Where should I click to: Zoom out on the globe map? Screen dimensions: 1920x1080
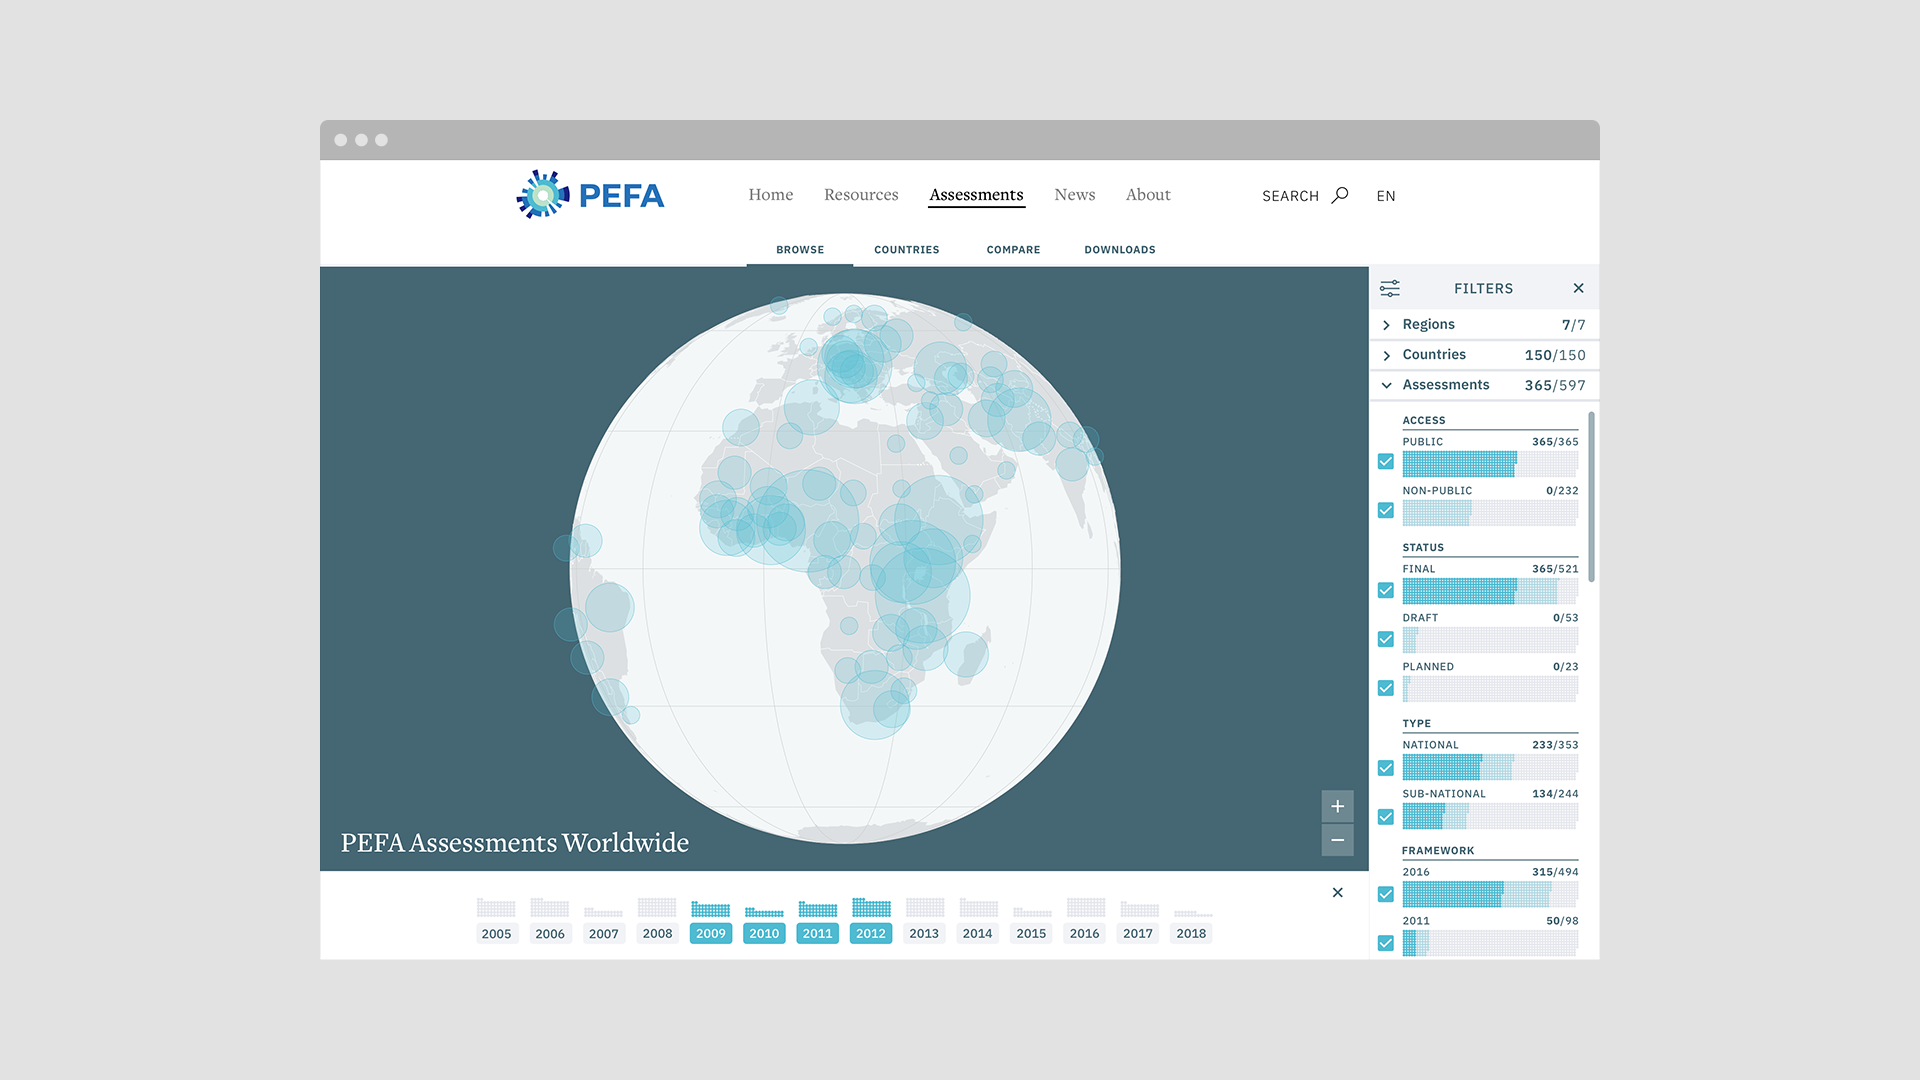click(1337, 840)
